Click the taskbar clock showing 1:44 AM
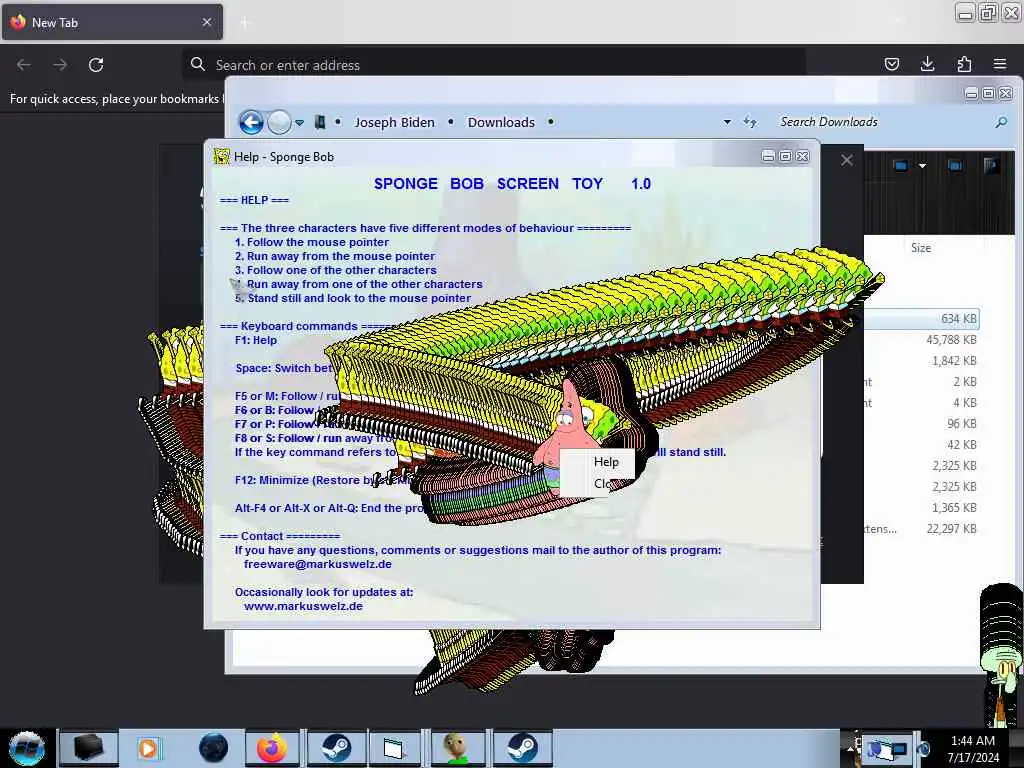The width and height of the screenshot is (1024, 768). click(973, 749)
